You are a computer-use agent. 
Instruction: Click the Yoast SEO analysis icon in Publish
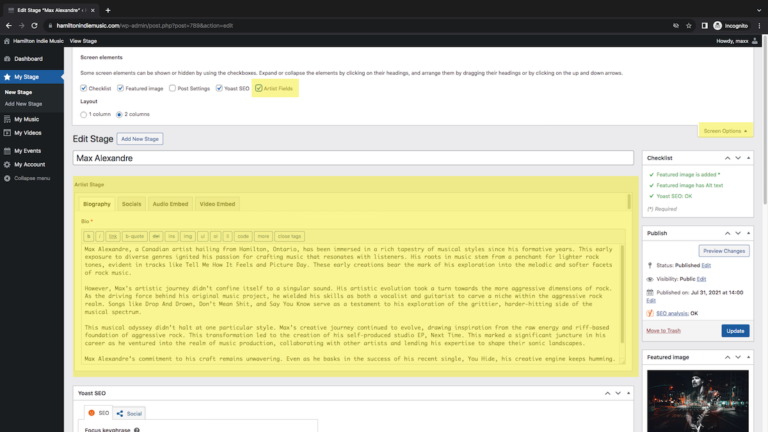pos(650,312)
